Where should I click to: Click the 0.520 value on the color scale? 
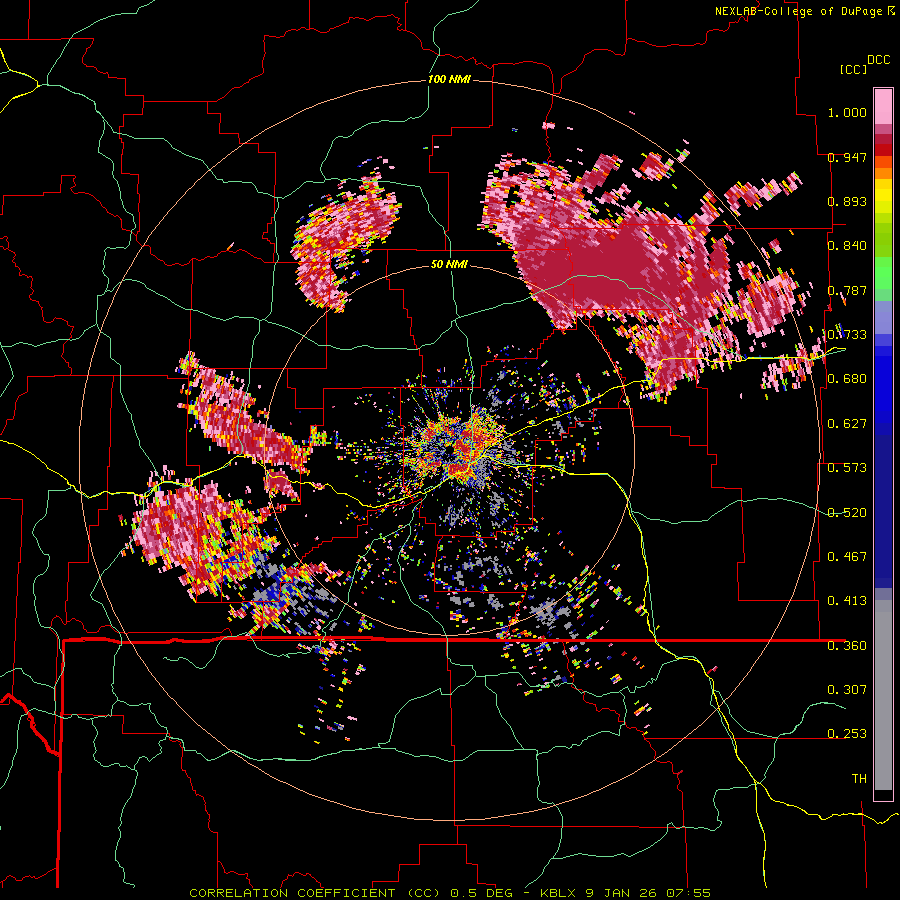coord(847,513)
